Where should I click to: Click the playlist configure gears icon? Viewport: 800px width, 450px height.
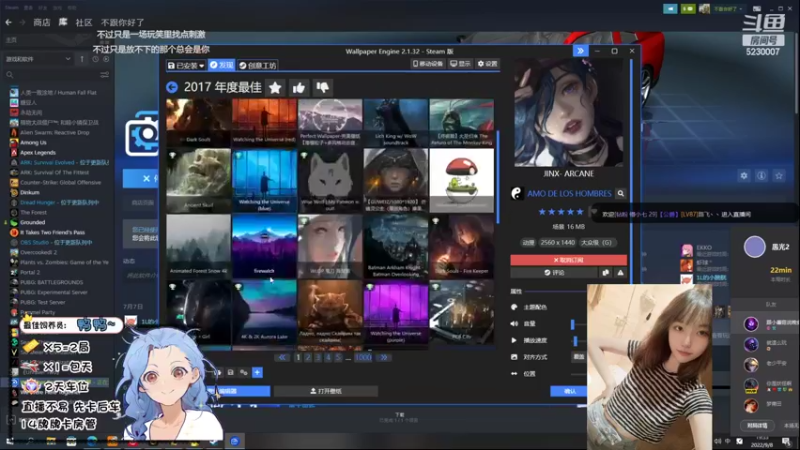click(244, 372)
